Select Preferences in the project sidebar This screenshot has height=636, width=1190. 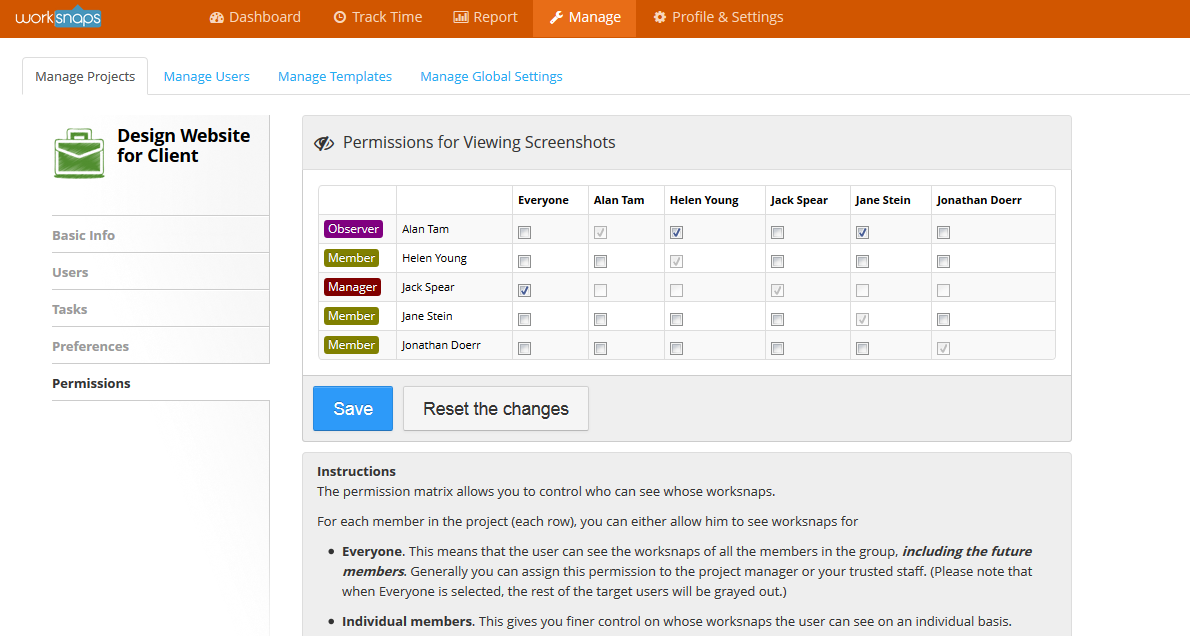tap(90, 346)
